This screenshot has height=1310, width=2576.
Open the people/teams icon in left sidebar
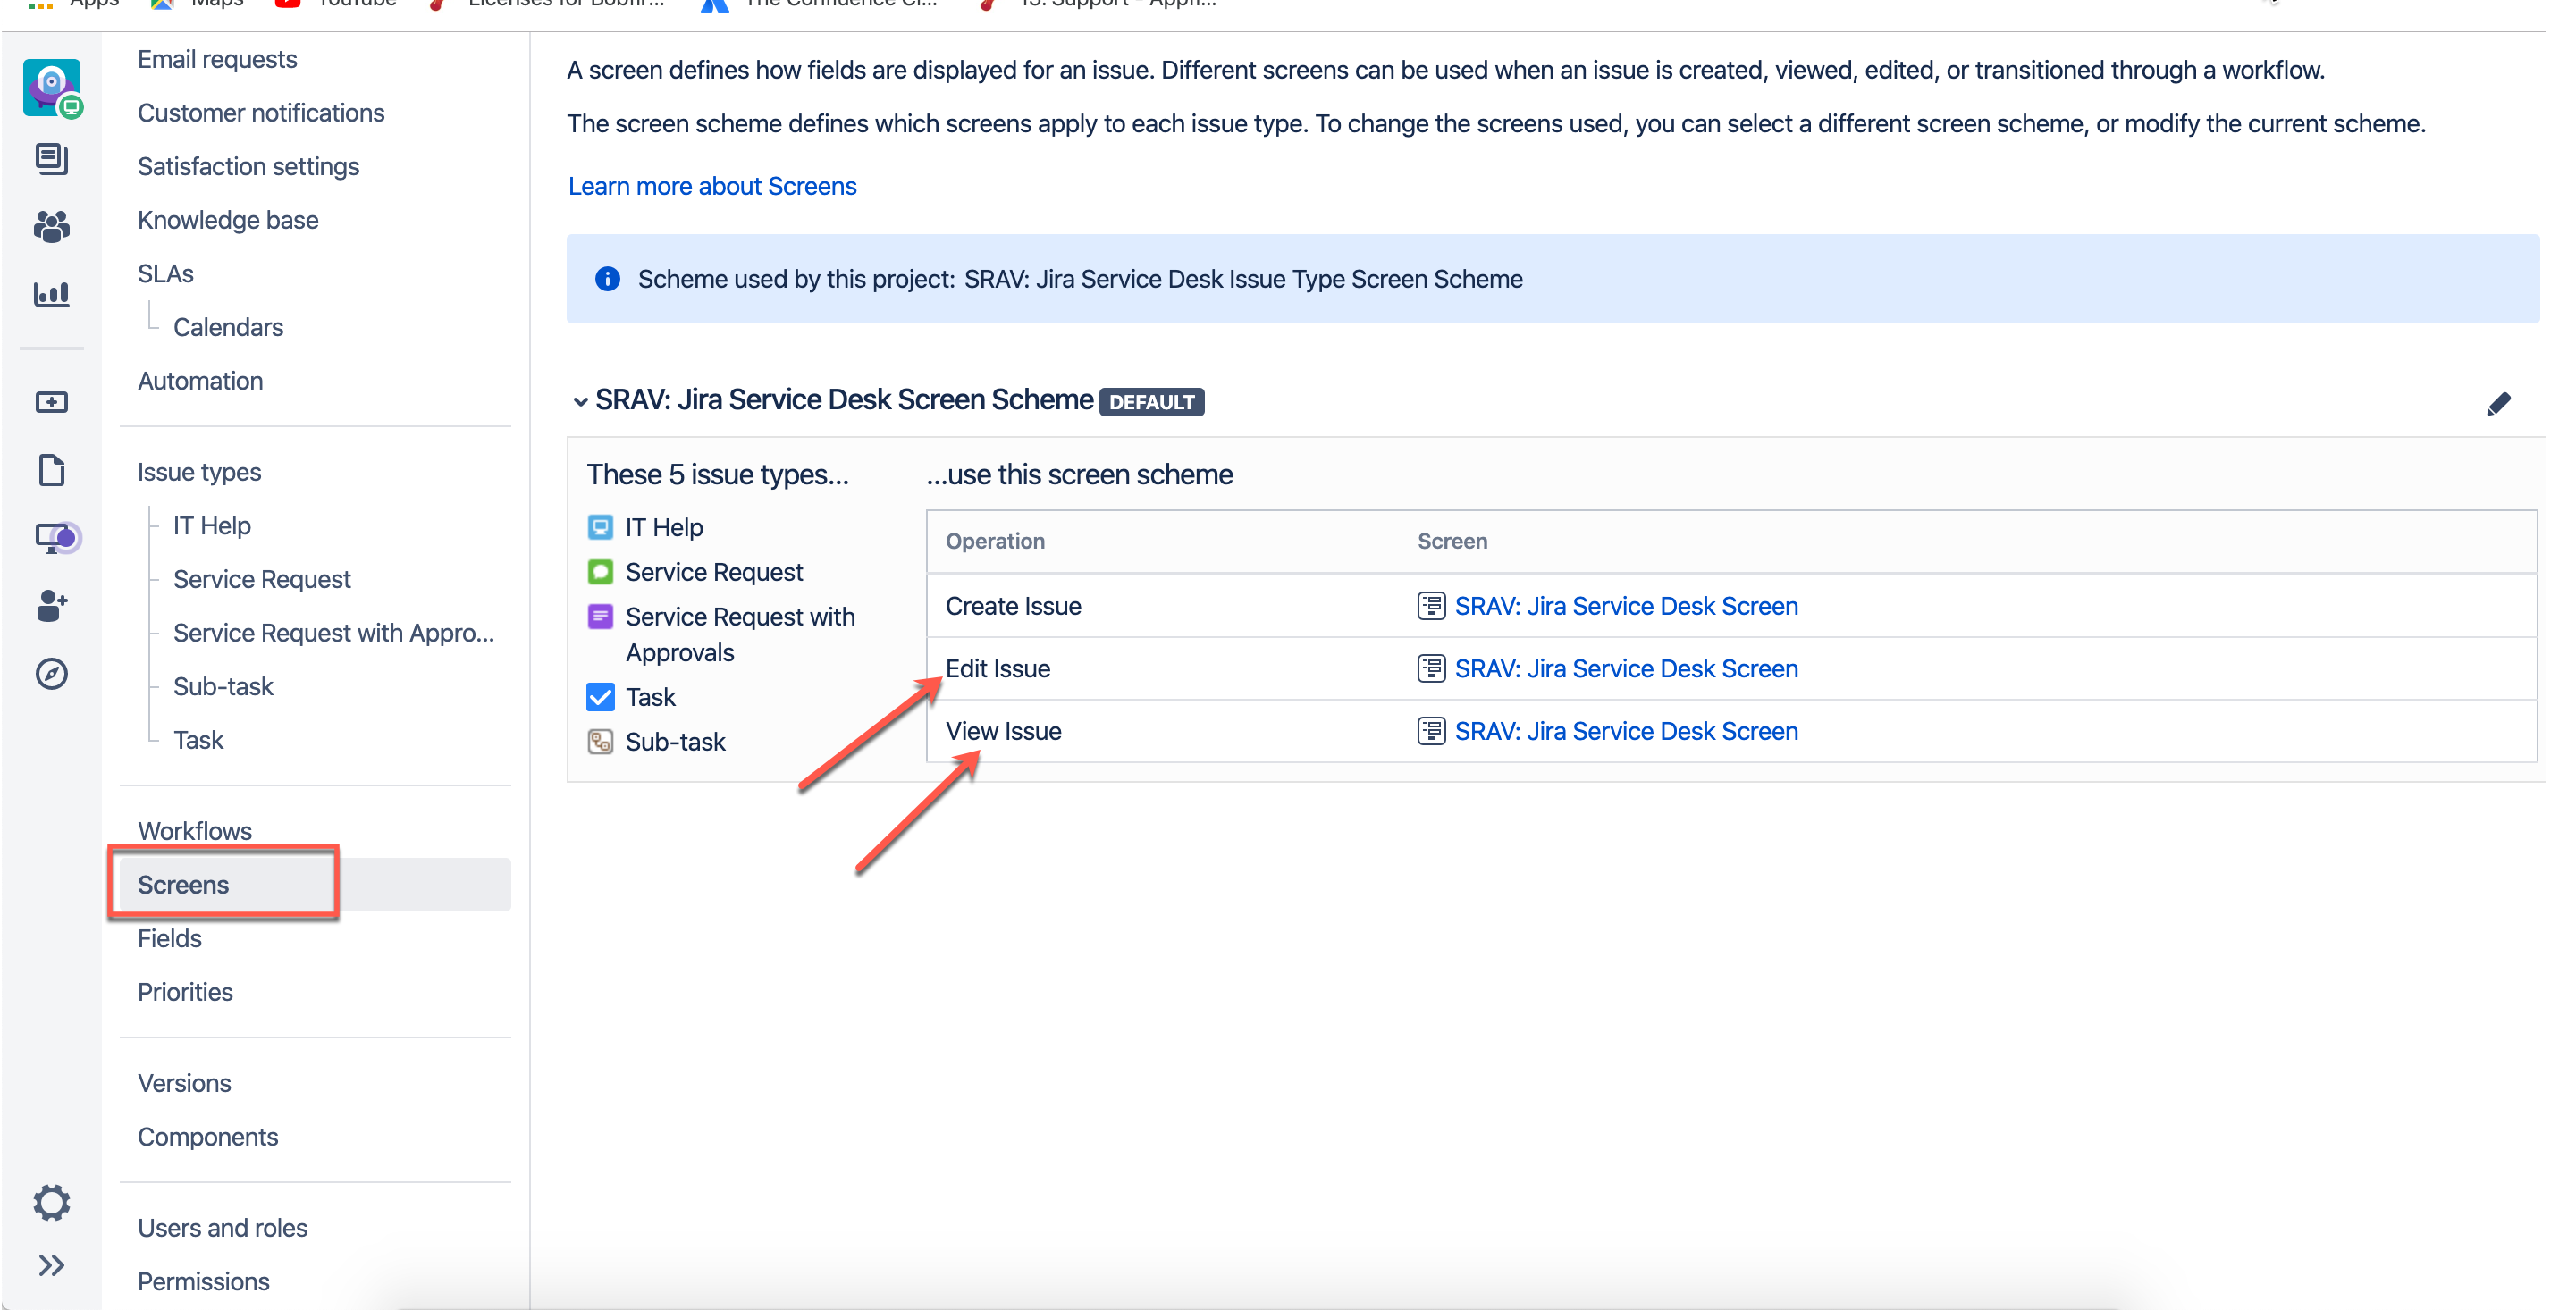(52, 227)
